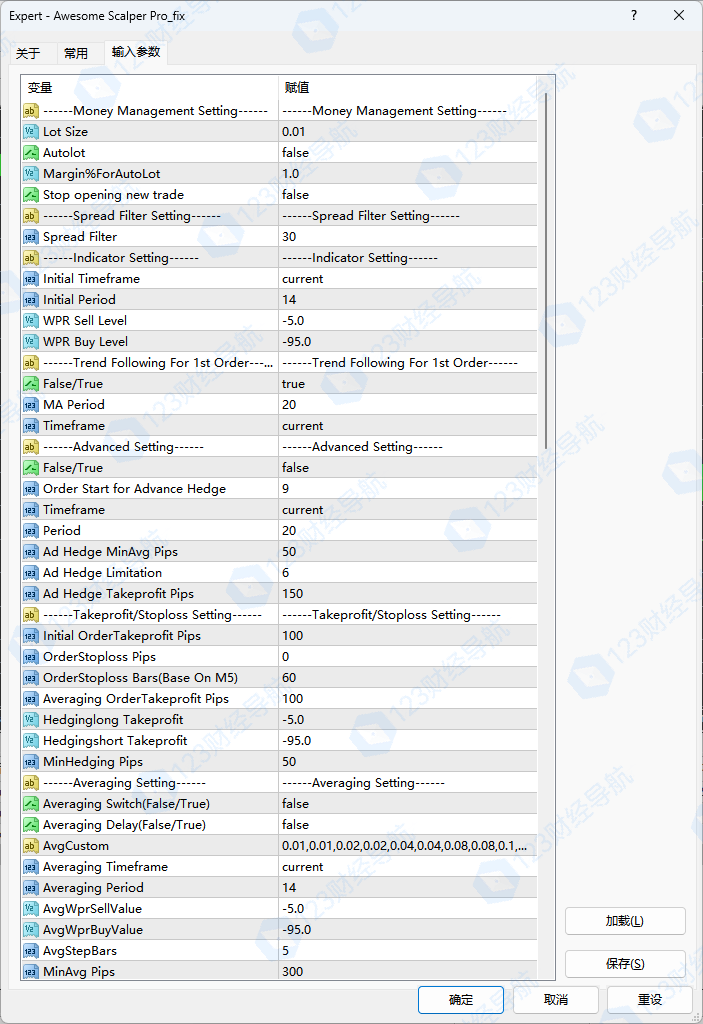Image resolution: width=703 pixels, height=1024 pixels.
Task: Switch to the 常用 tab
Action: click(76, 54)
